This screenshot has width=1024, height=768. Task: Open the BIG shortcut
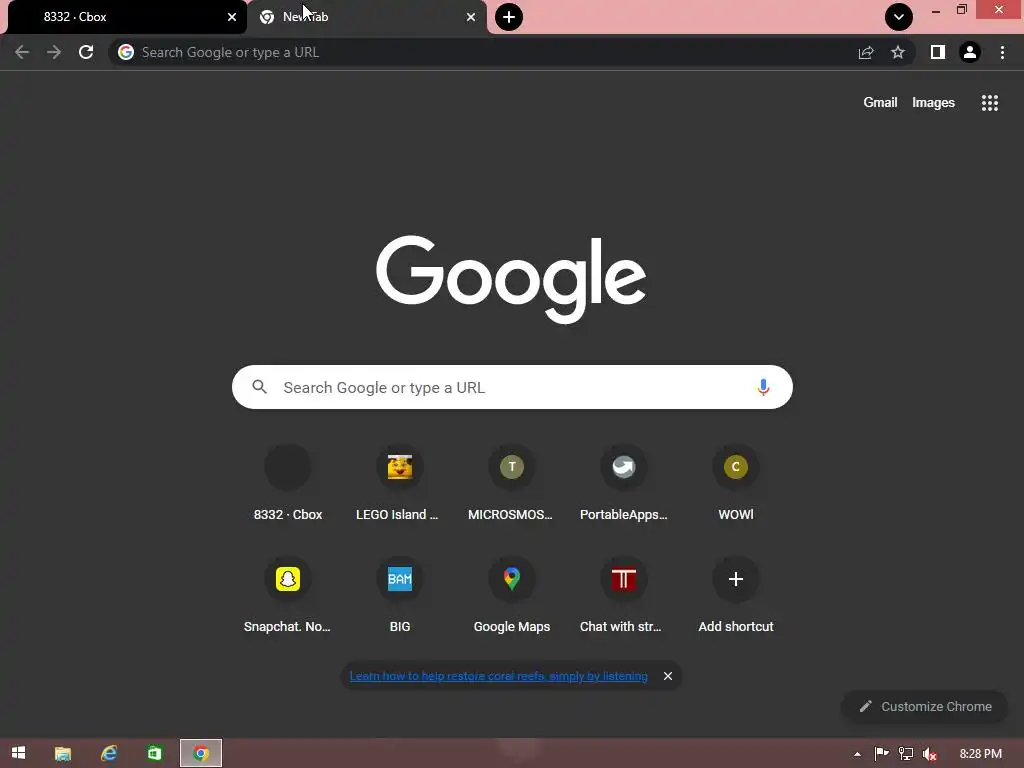pos(400,595)
